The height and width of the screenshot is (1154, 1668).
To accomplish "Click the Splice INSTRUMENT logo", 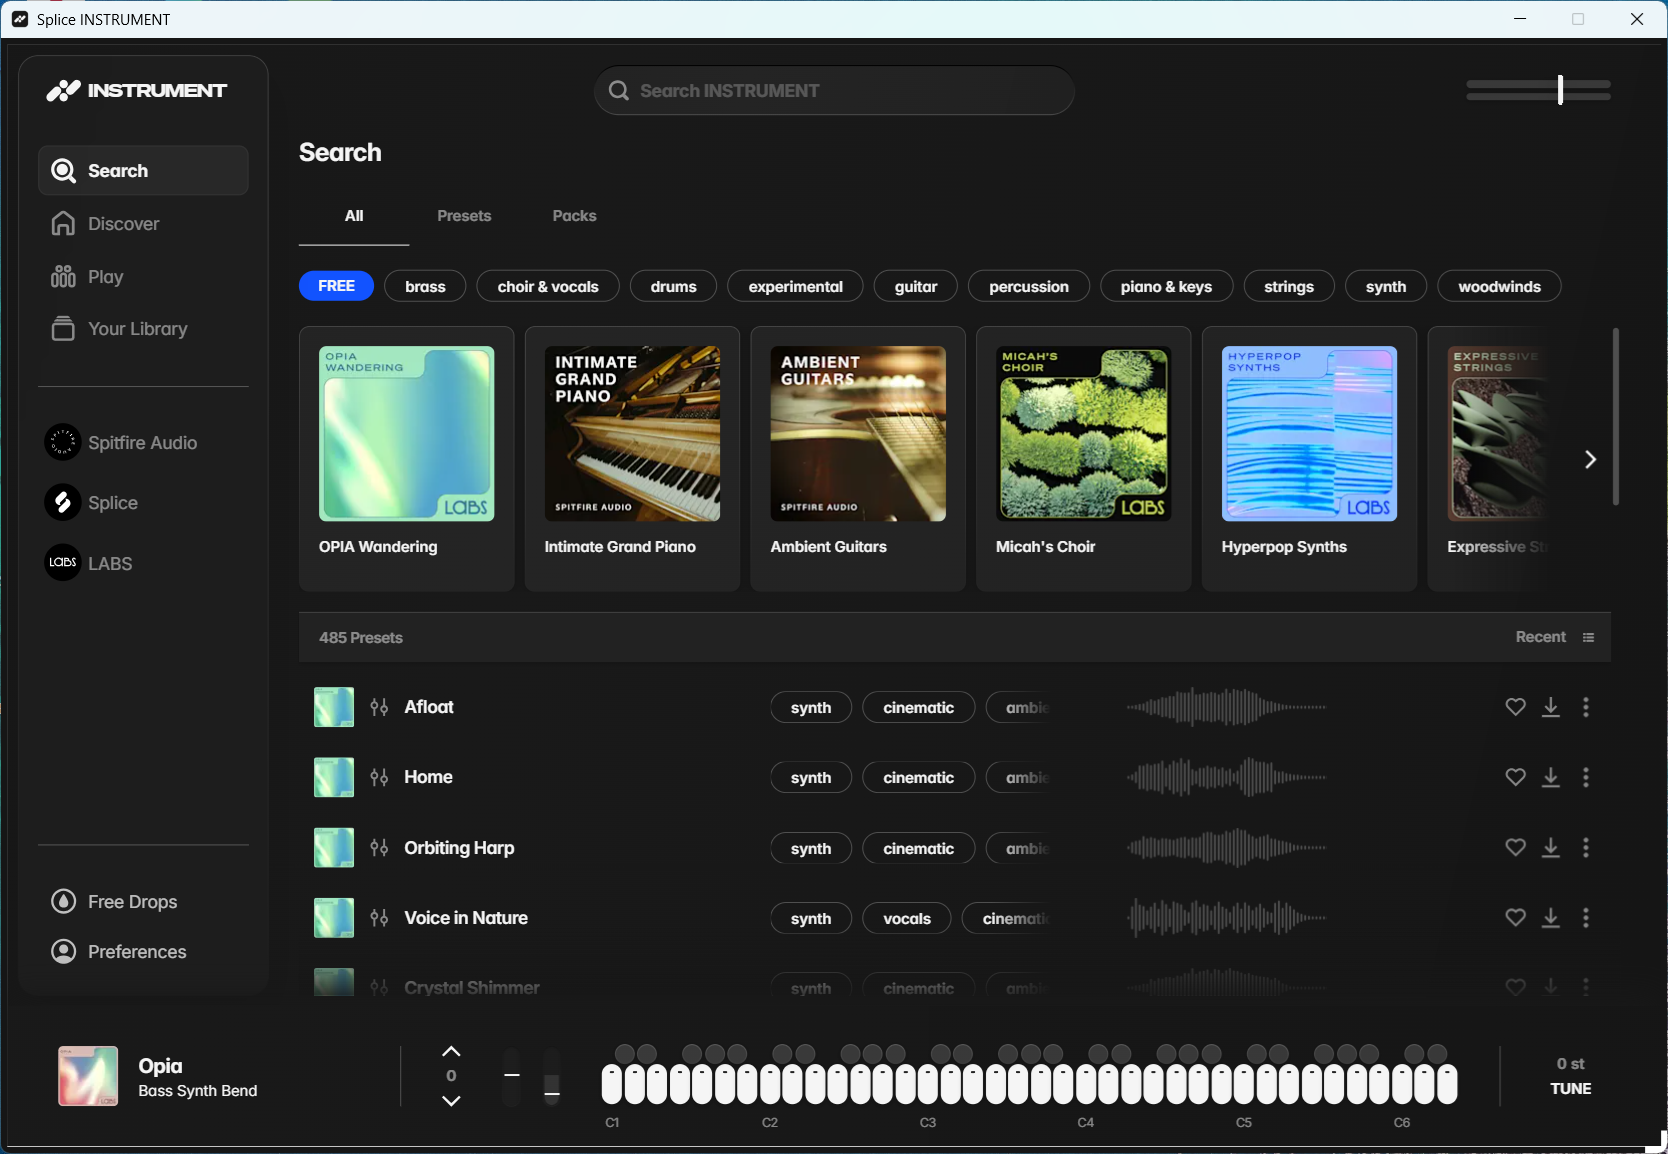I will [x=137, y=91].
